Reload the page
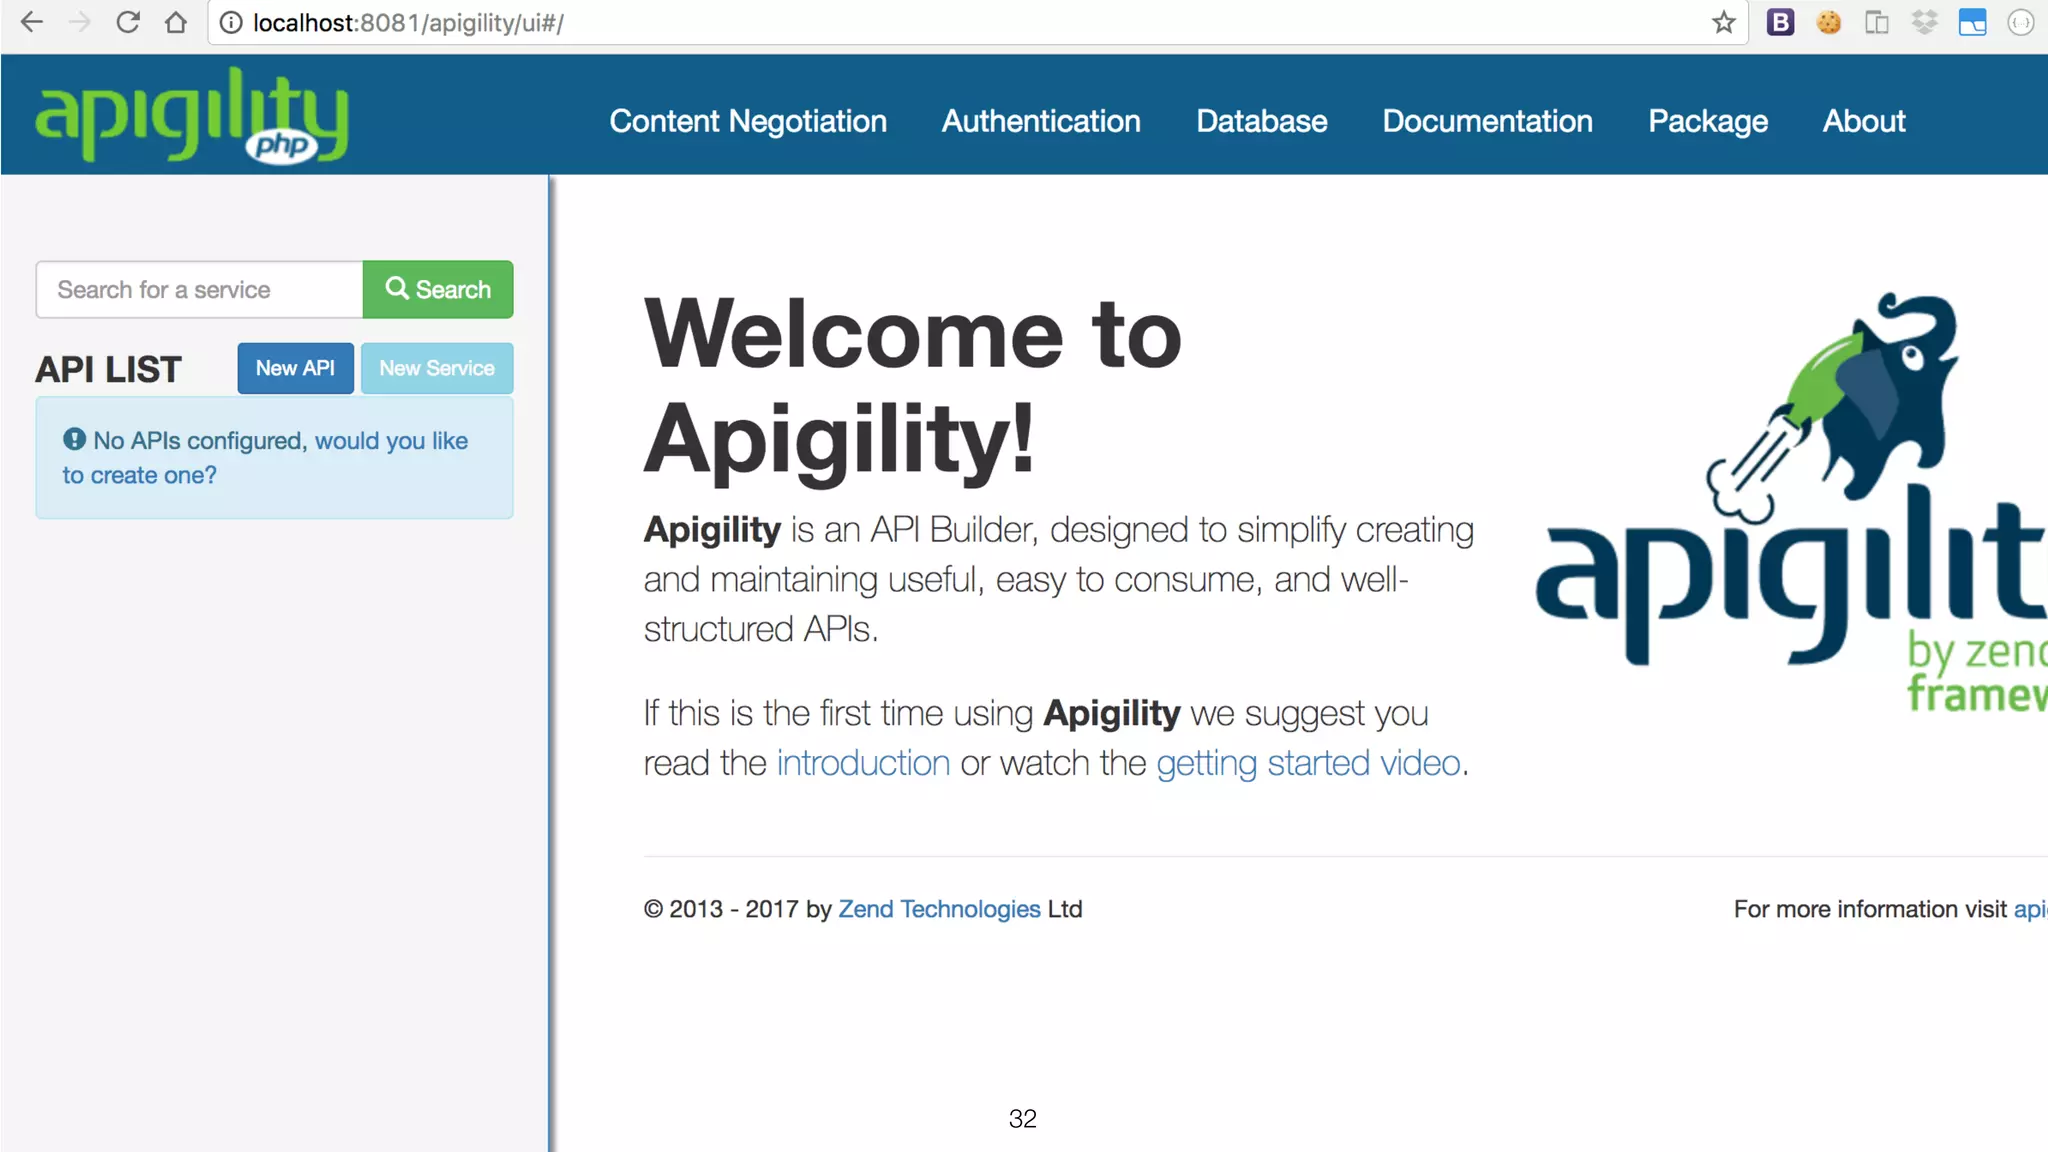 (128, 22)
